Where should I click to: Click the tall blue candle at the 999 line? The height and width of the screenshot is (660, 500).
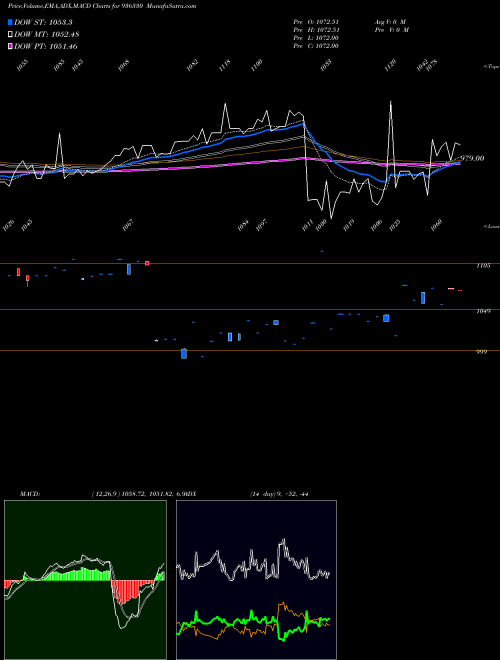184,354
